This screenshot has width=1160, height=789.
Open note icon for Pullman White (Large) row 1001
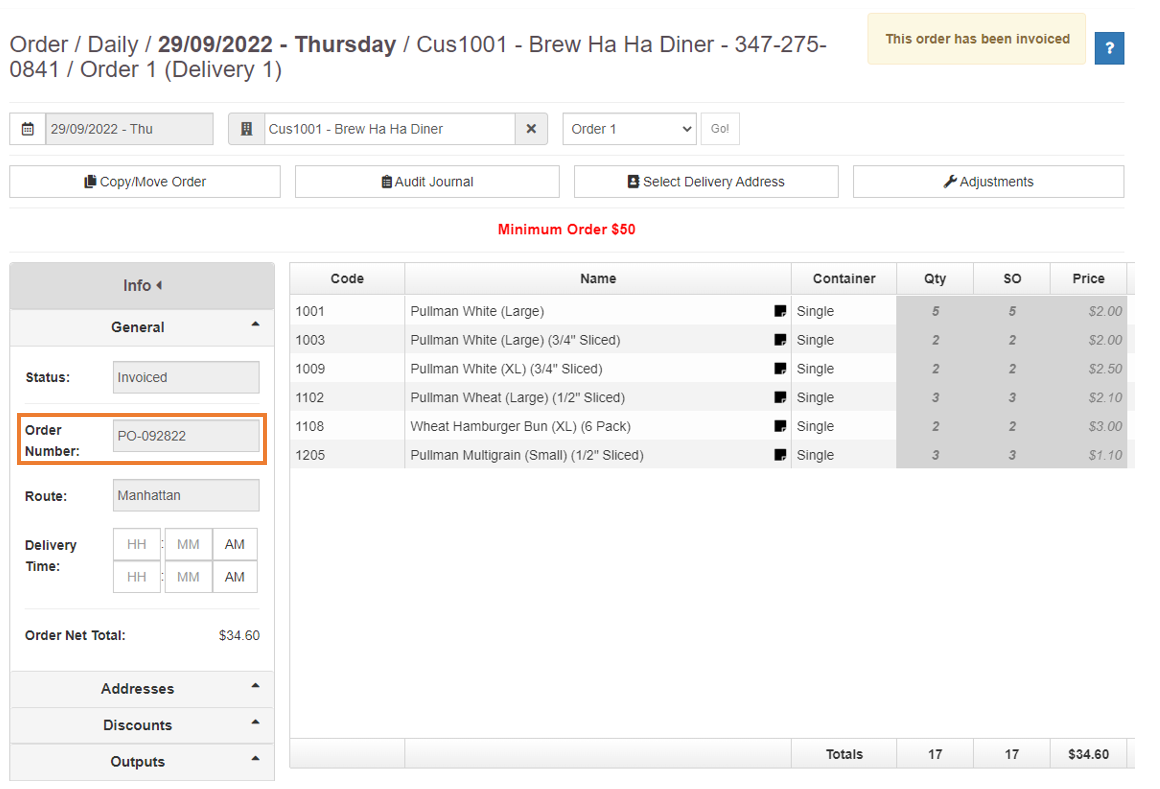pos(780,311)
